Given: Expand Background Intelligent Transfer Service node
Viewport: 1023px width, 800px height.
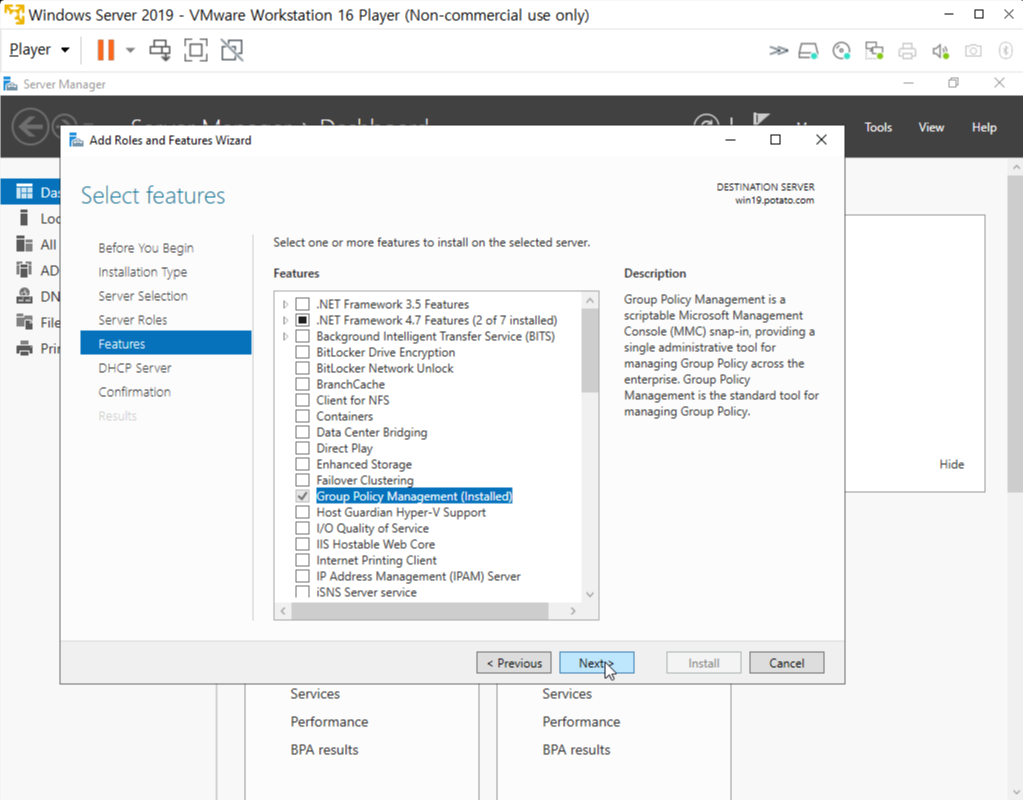Looking at the screenshot, I should coord(285,337).
